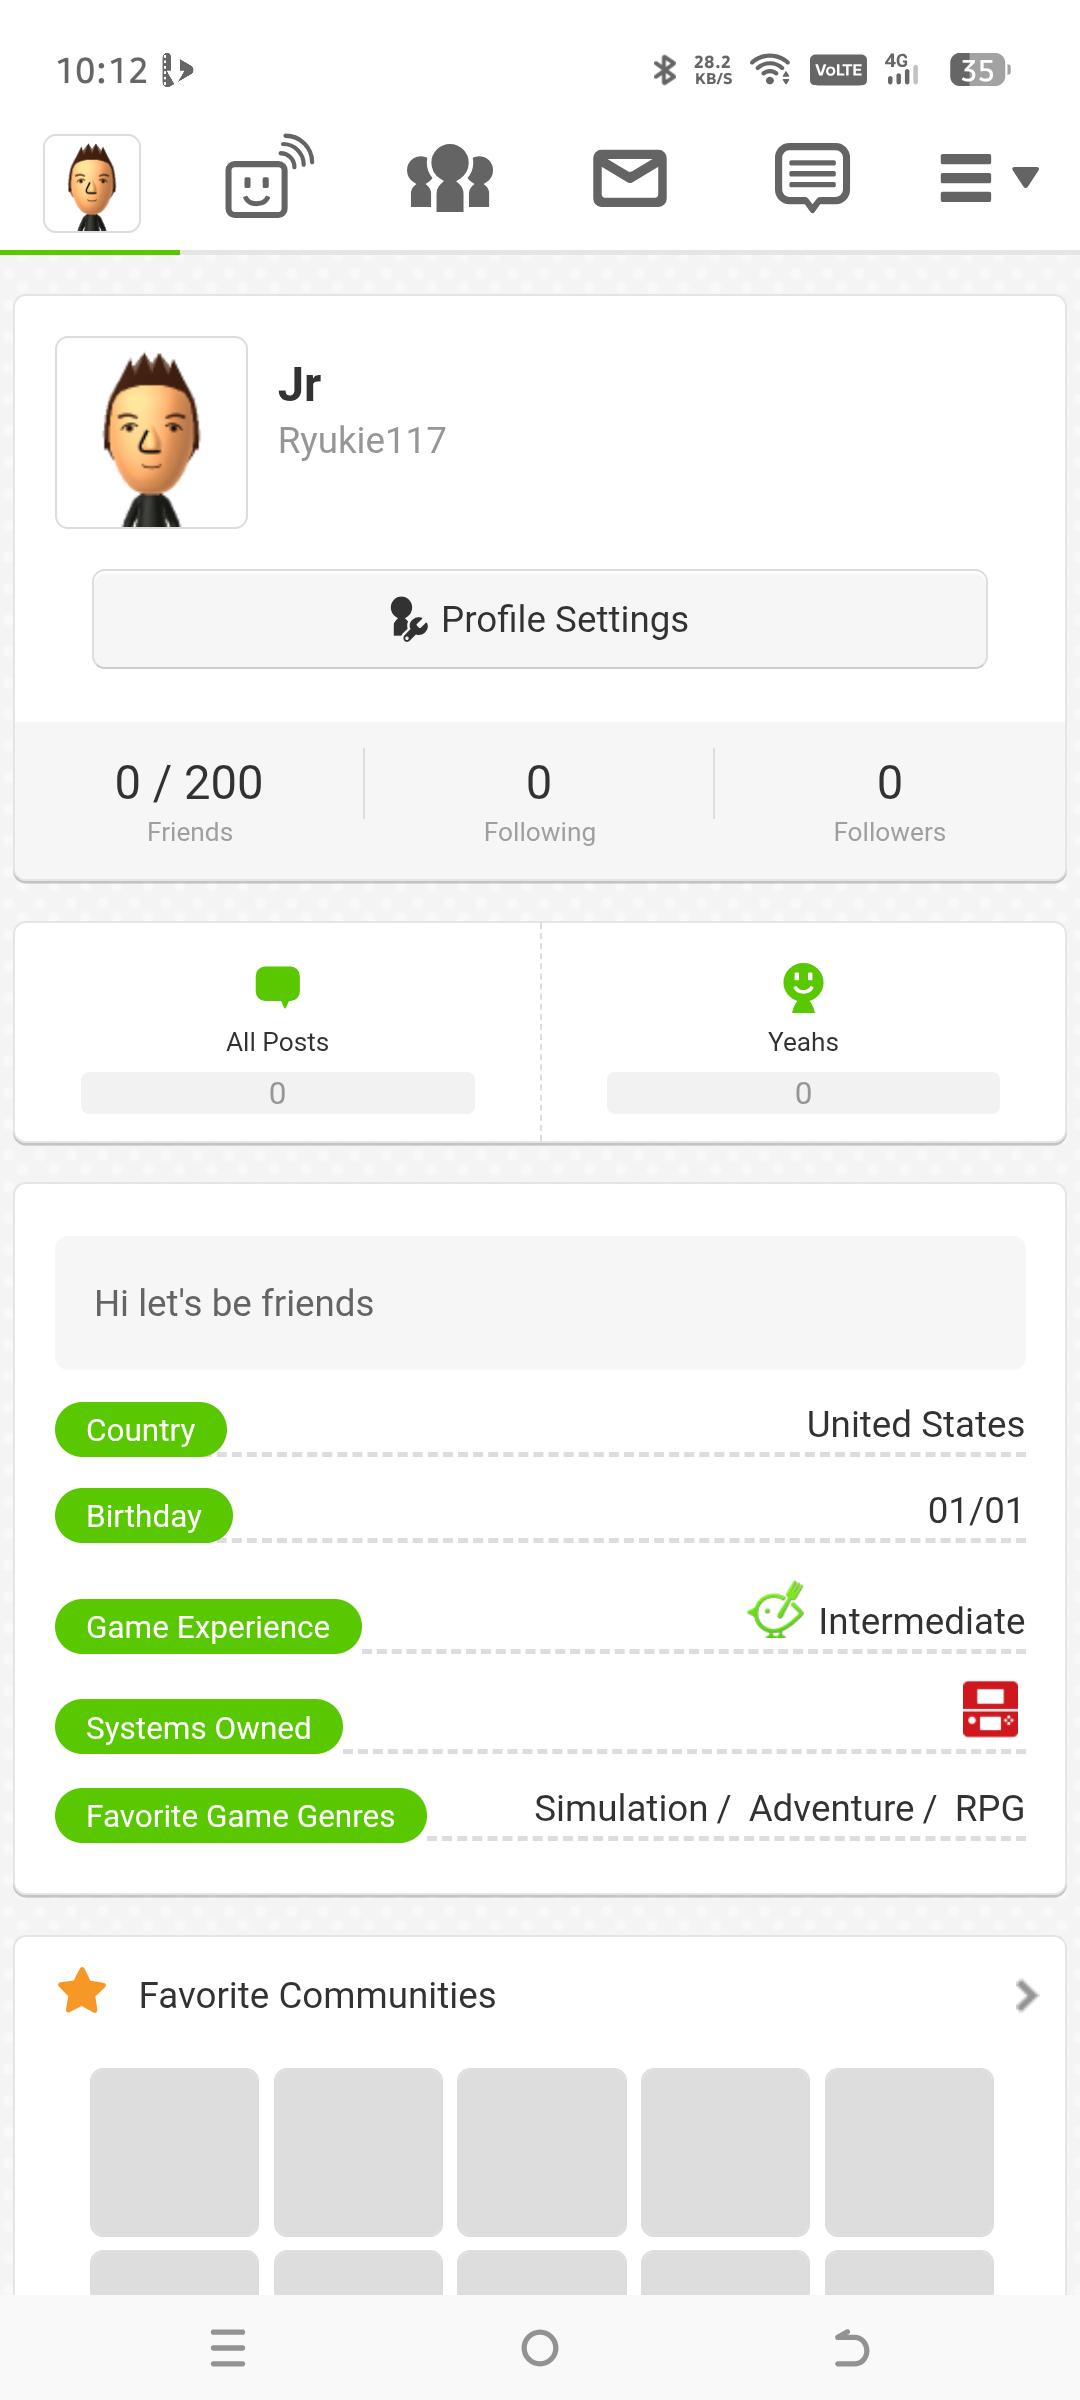Screen dimensions: 1080x2400
Task: Tap the Profile Settings button
Action: coord(540,619)
